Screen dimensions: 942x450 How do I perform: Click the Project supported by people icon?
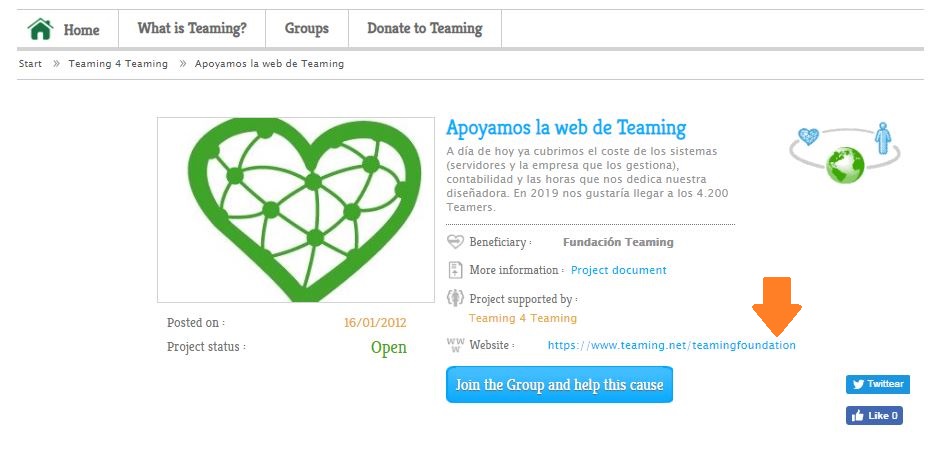pos(455,298)
